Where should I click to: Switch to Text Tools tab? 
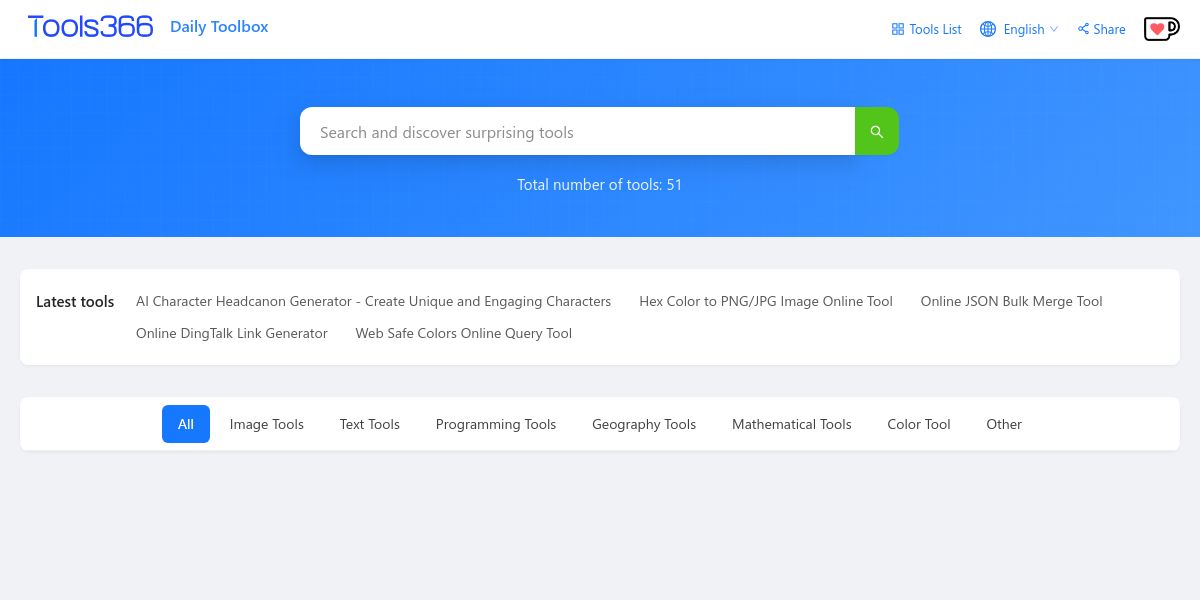coord(370,424)
